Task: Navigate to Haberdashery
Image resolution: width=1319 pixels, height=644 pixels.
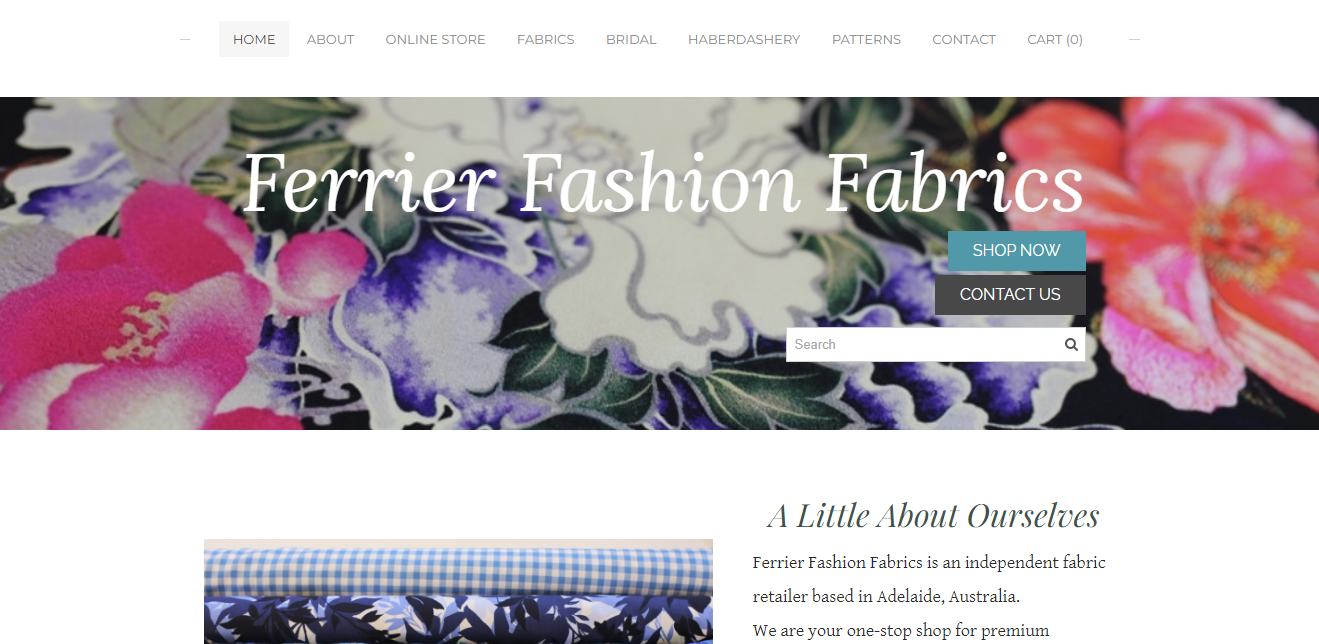Action: [x=744, y=39]
